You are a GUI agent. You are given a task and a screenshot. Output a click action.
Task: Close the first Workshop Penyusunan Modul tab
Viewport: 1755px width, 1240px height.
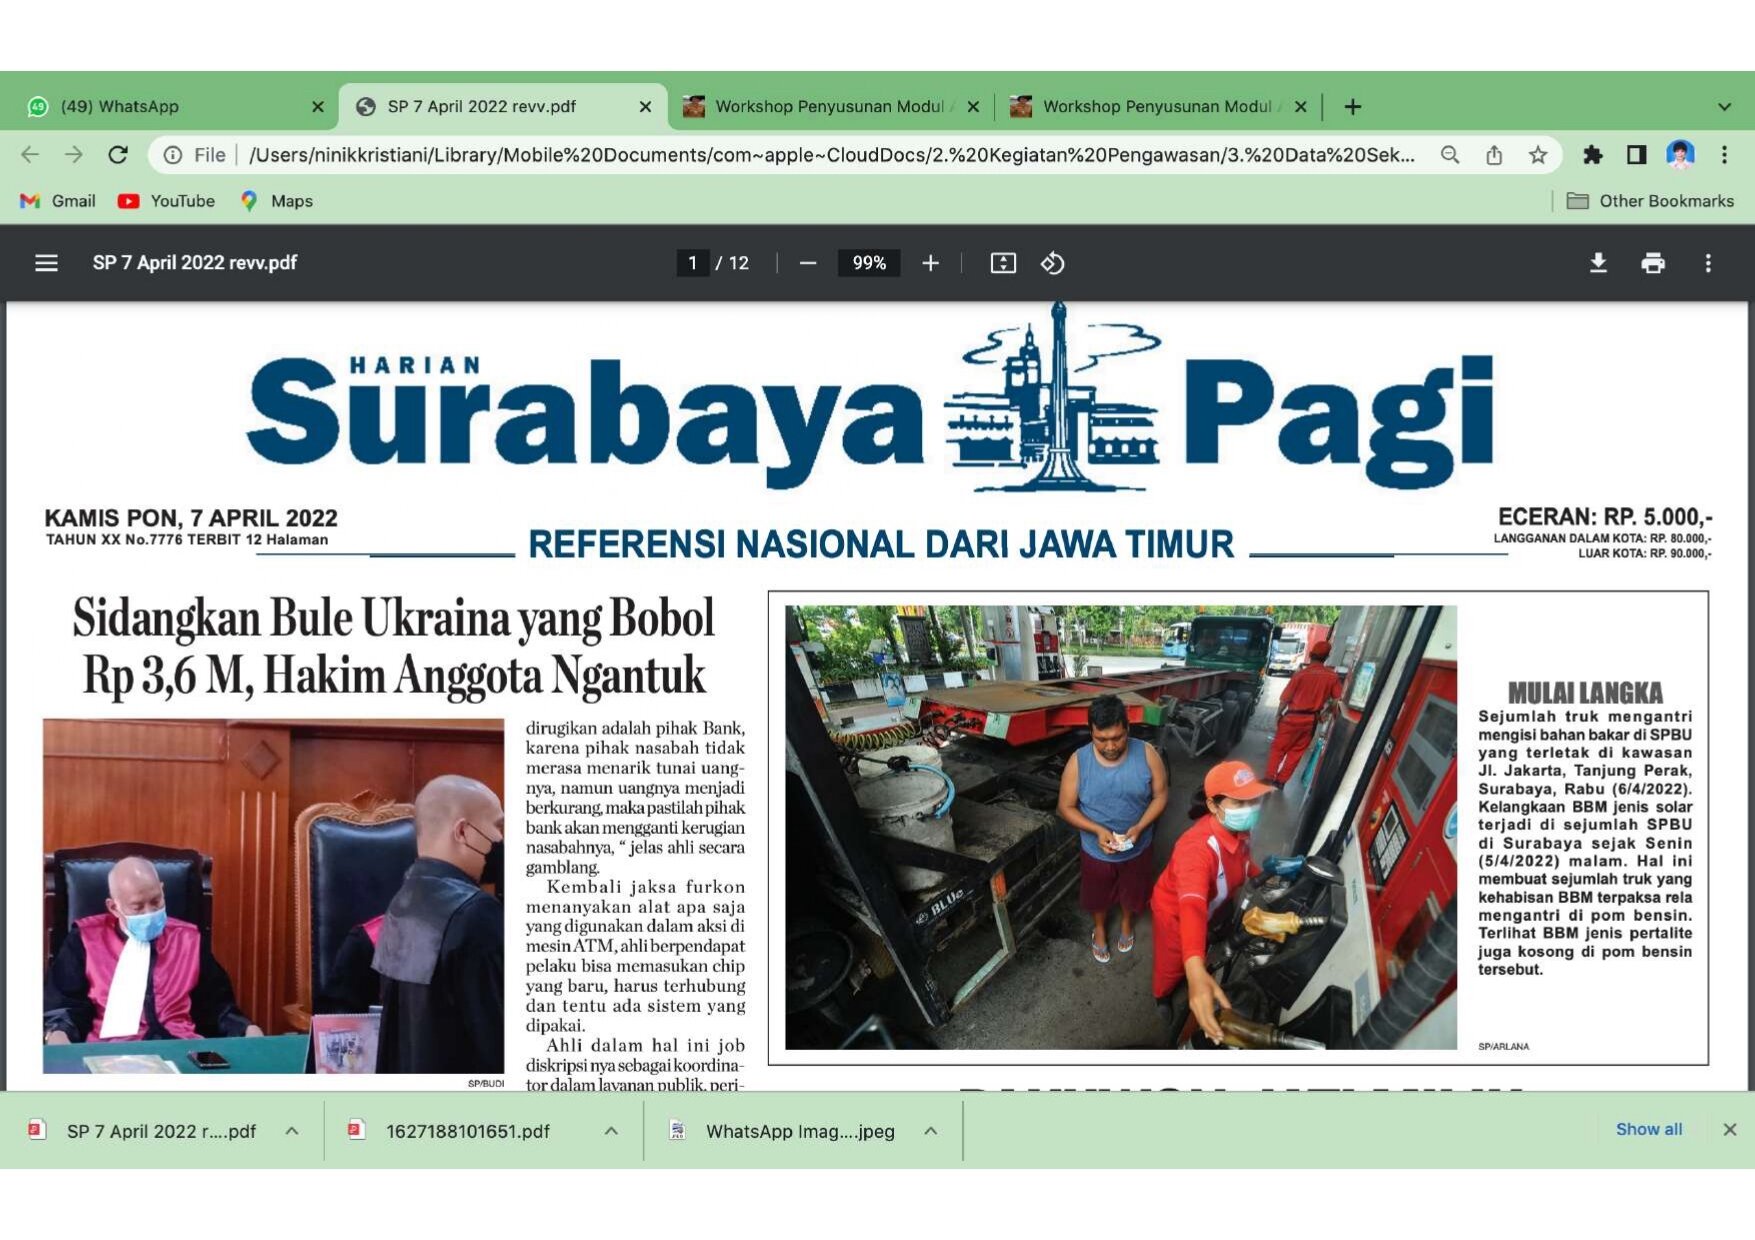(973, 107)
